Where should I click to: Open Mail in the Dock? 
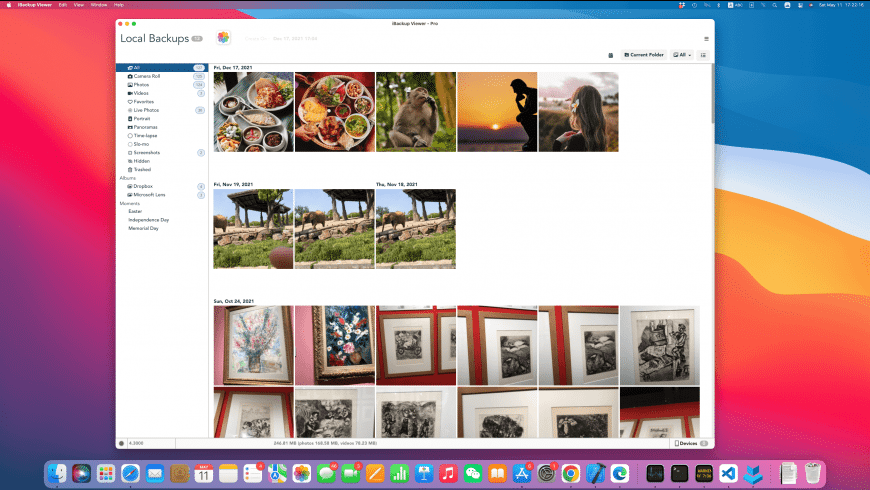[x=155, y=473]
